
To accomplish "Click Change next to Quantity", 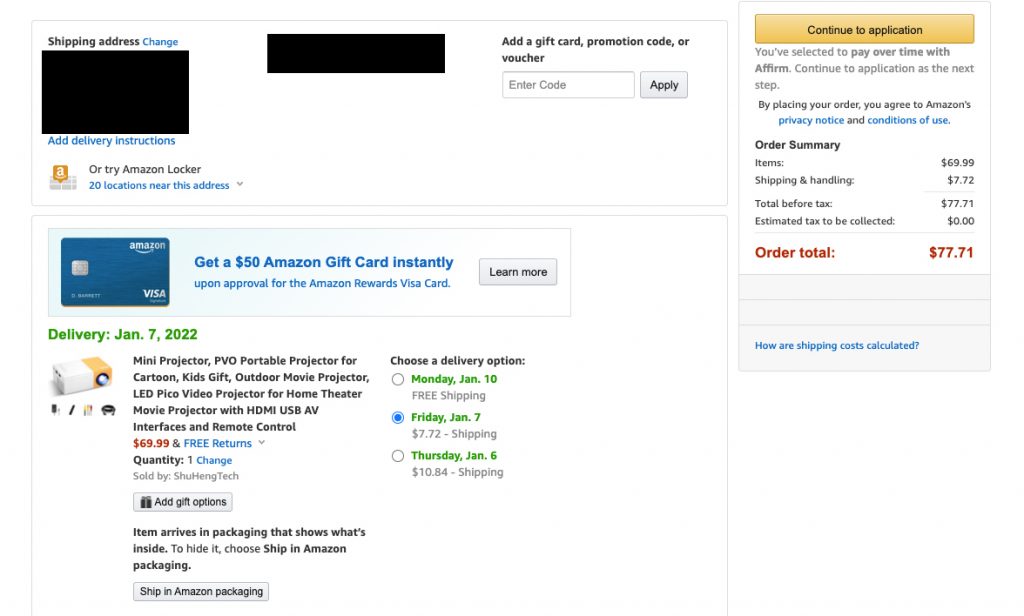I will [214, 460].
